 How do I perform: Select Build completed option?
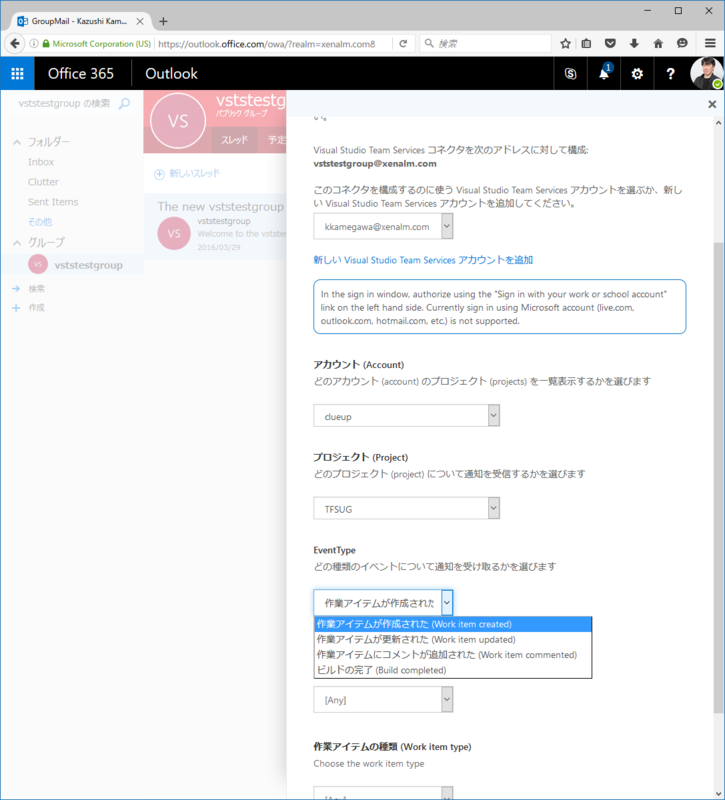point(453,670)
